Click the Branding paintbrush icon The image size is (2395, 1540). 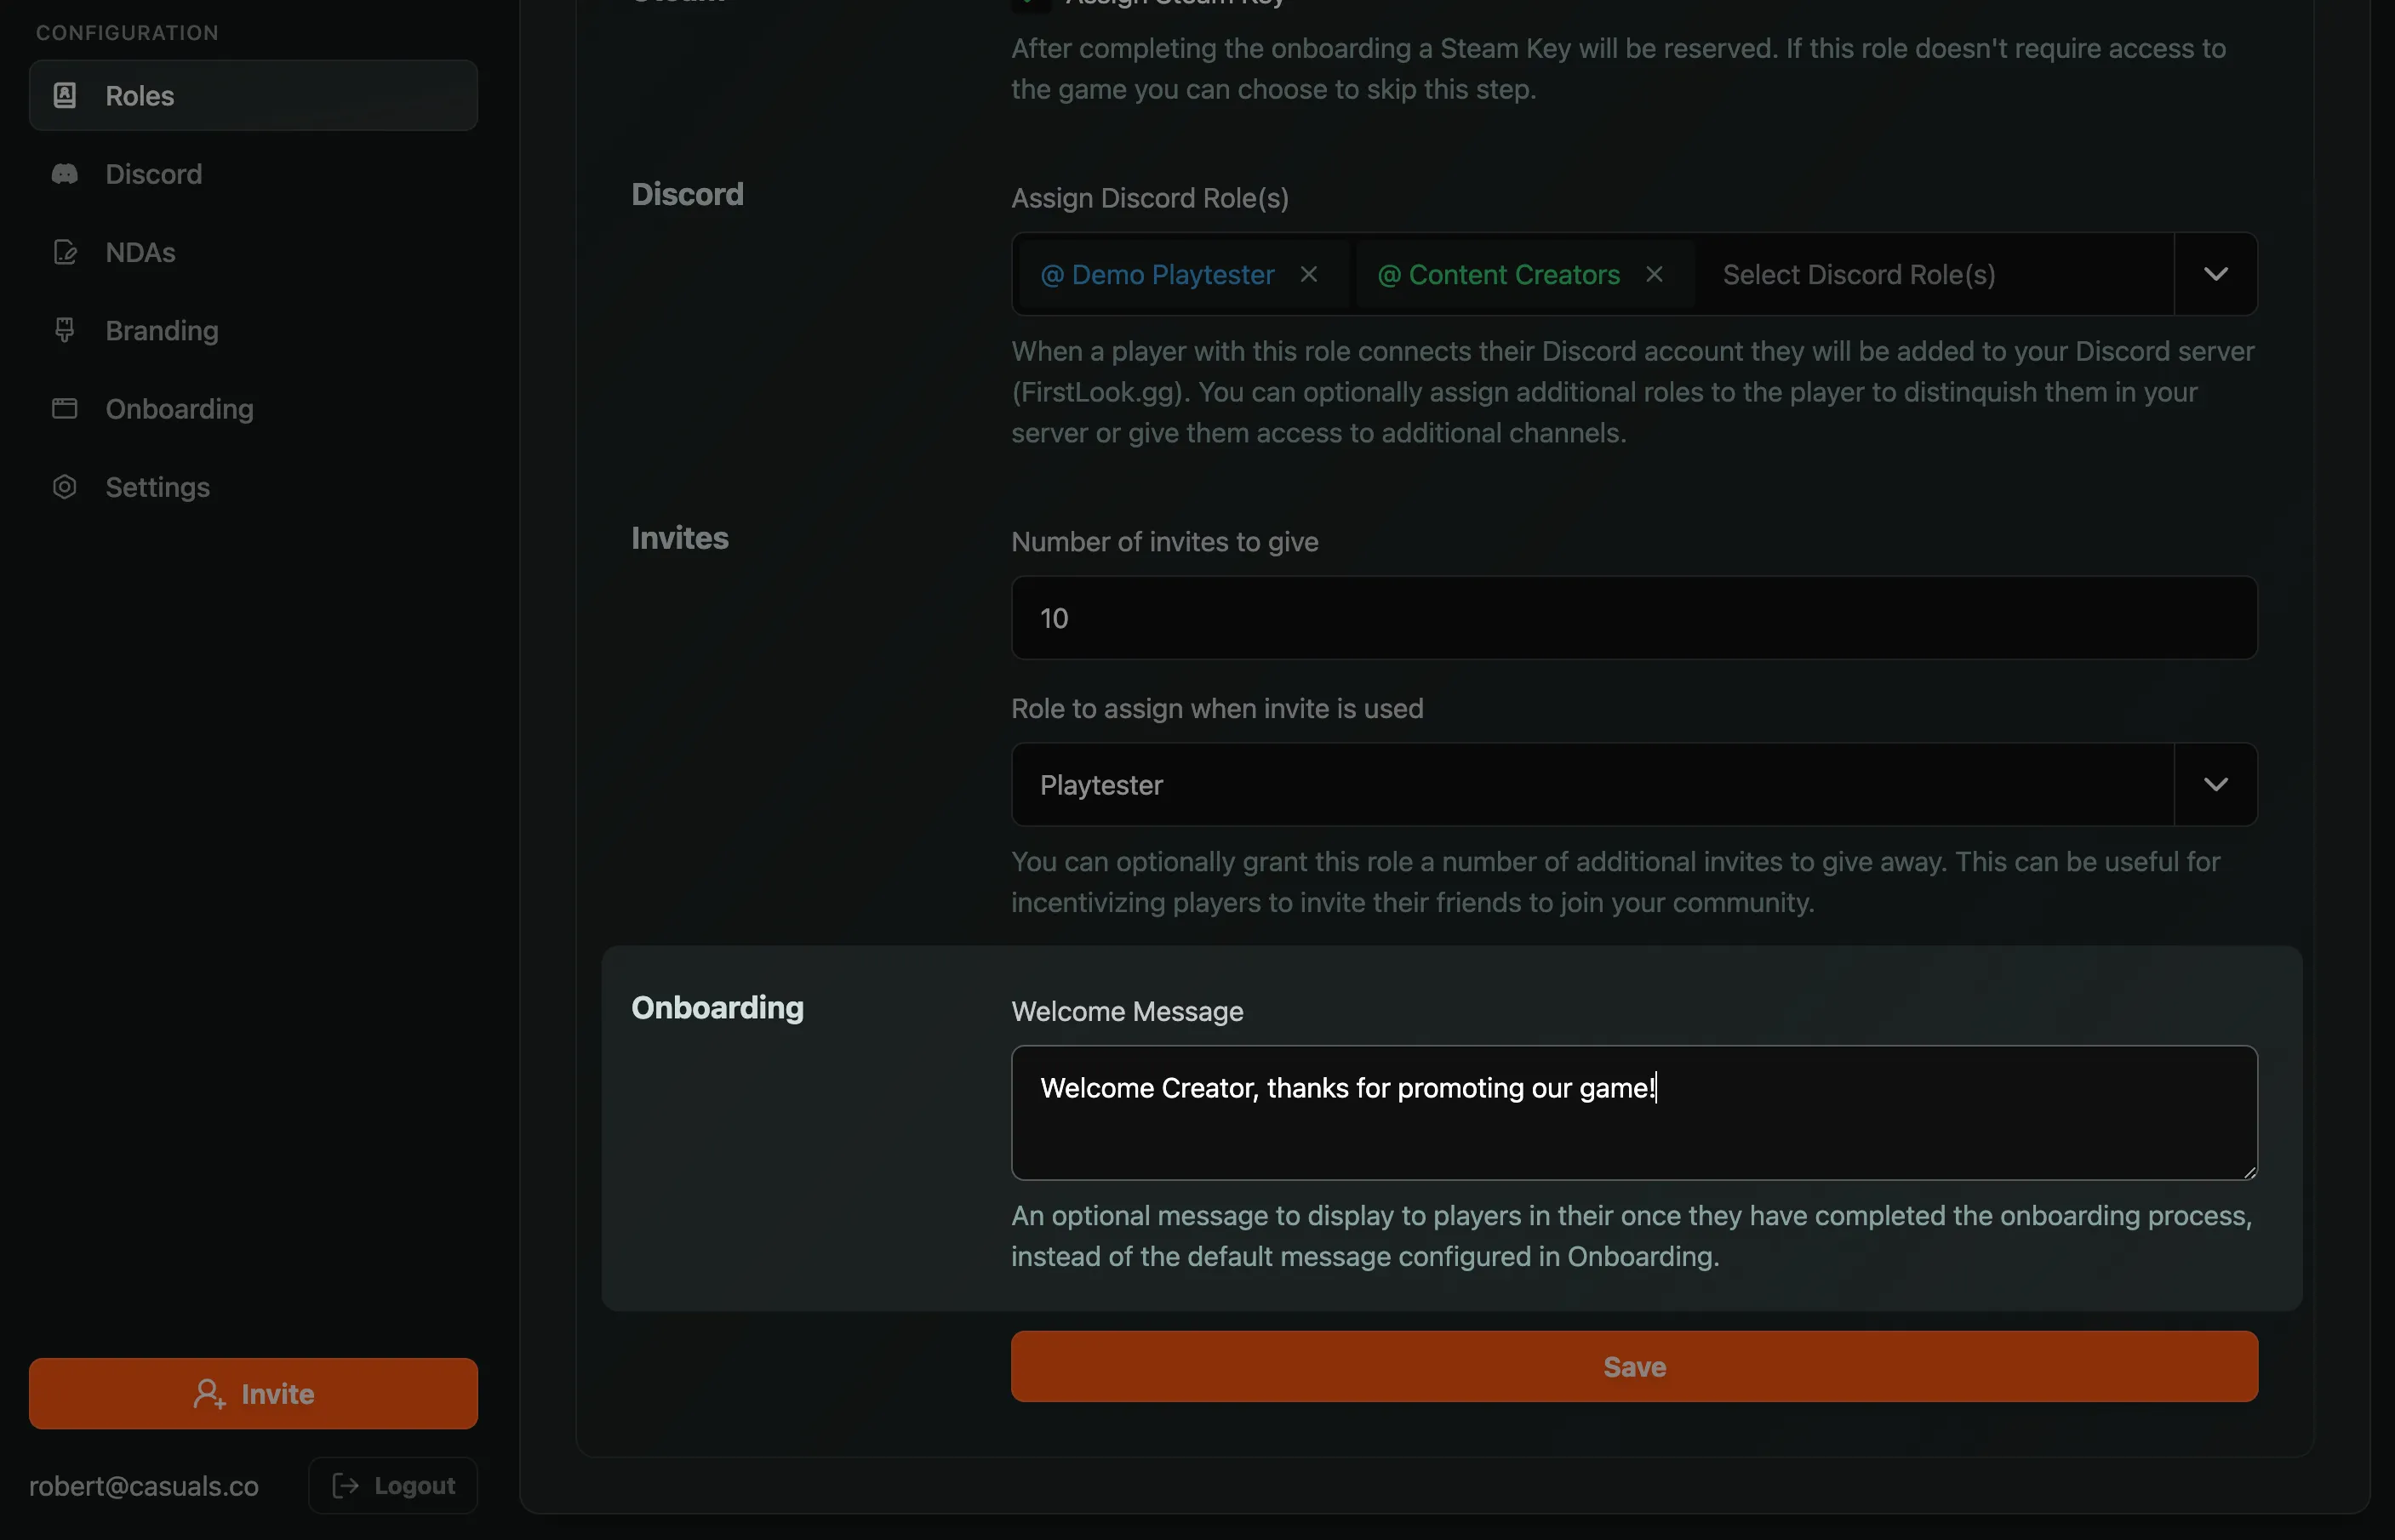(x=65, y=330)
